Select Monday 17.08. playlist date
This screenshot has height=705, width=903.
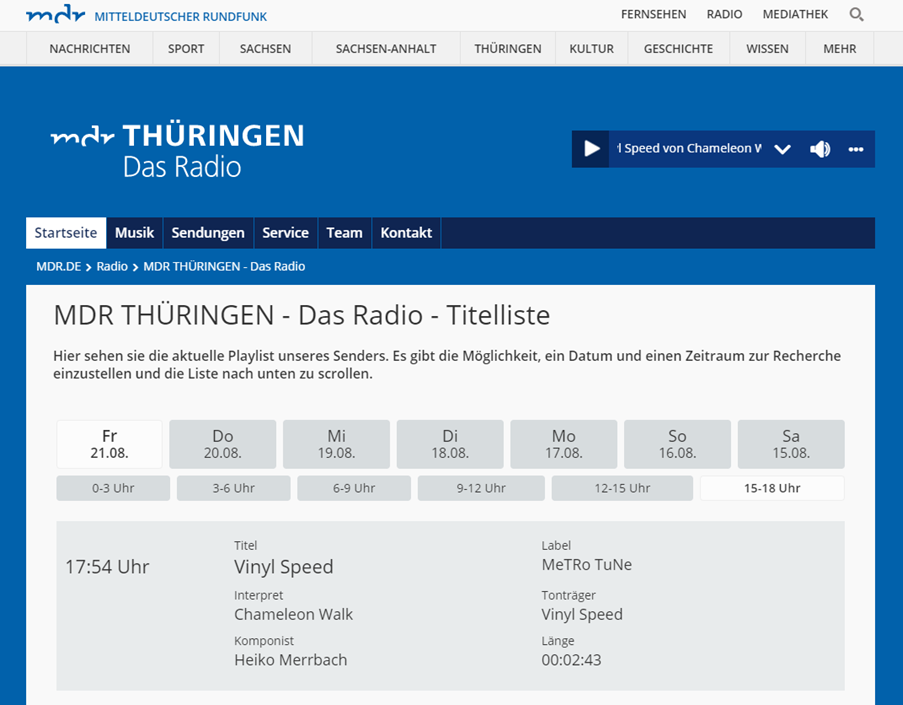[564, 444]
